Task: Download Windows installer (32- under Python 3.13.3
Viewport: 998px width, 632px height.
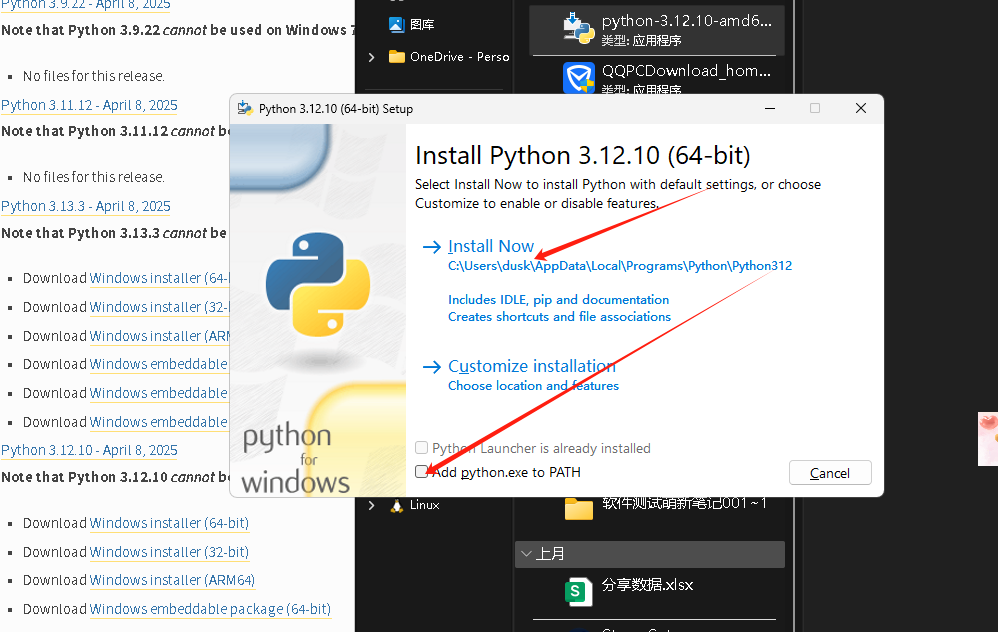Action: (x=159, y=307)
